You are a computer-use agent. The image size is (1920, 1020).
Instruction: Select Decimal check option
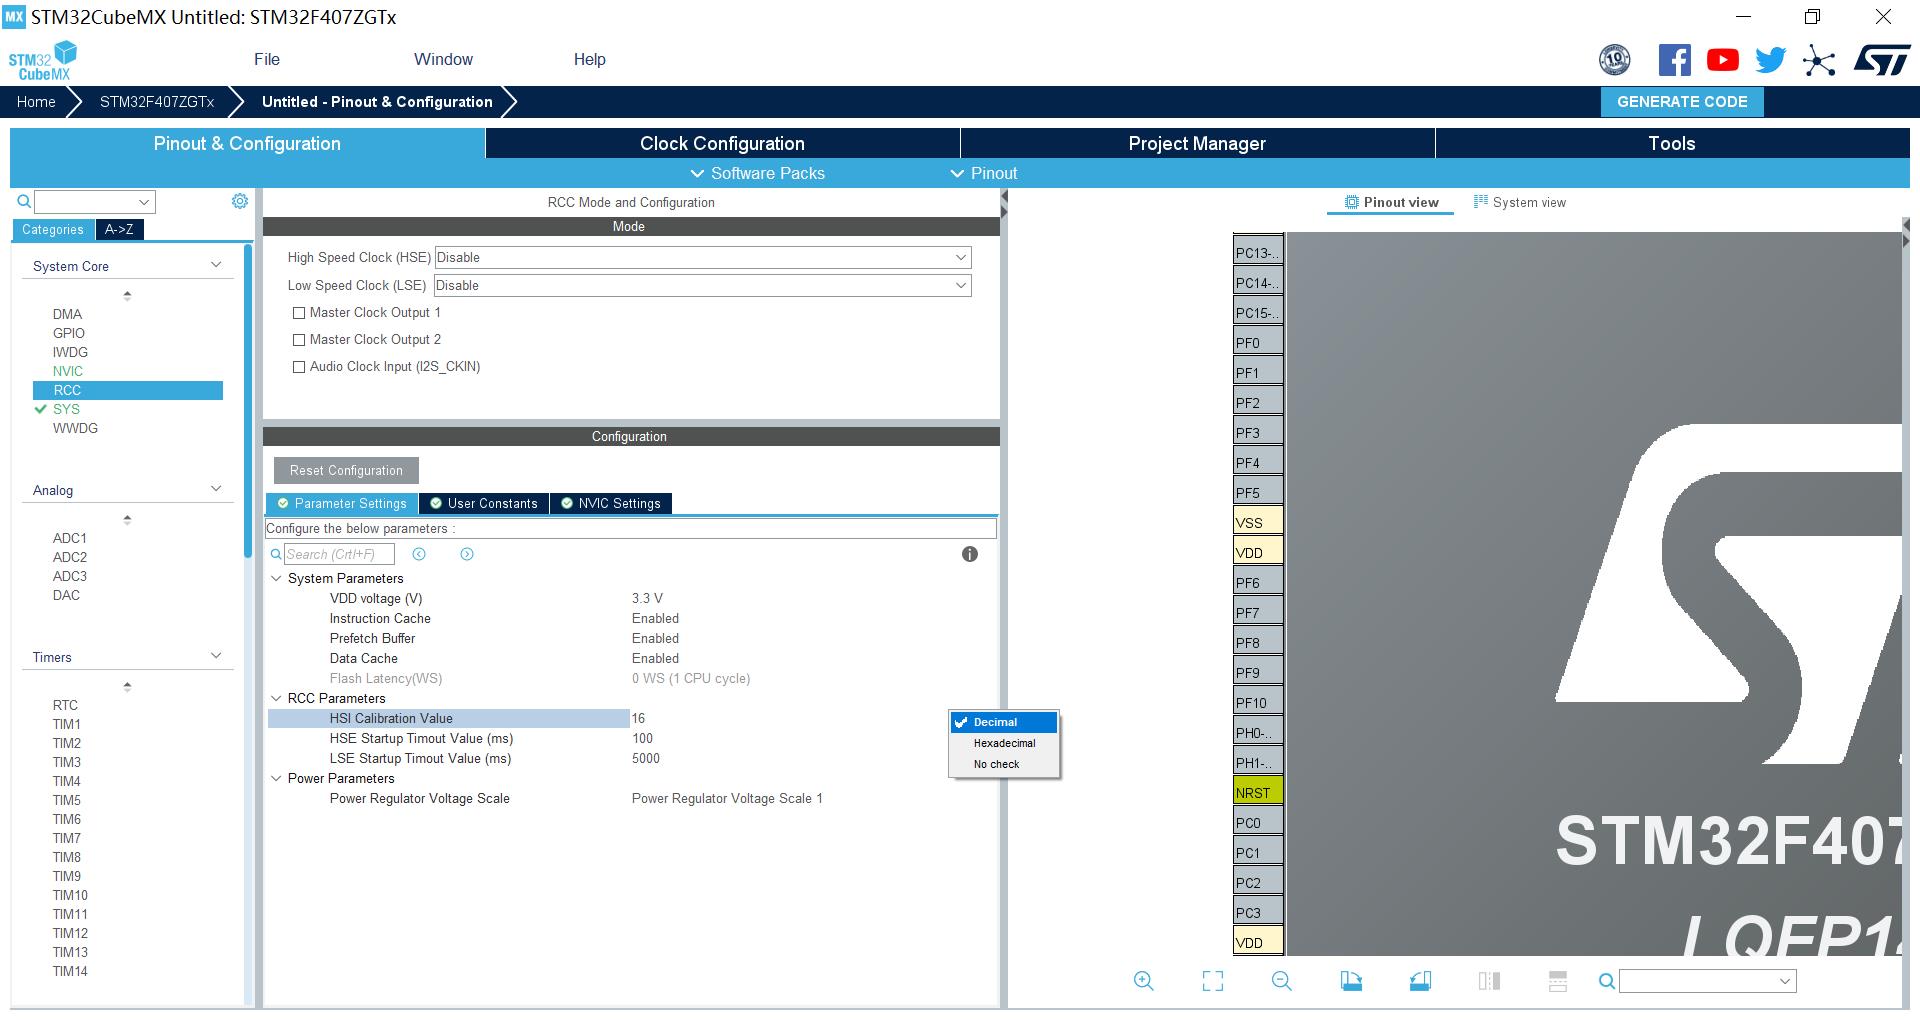pyautogui.click(x=1004, y=722)
